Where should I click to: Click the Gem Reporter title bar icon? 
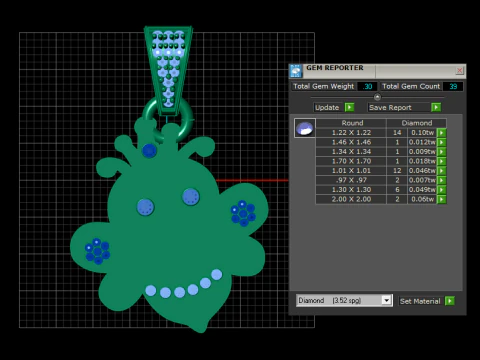296,71
